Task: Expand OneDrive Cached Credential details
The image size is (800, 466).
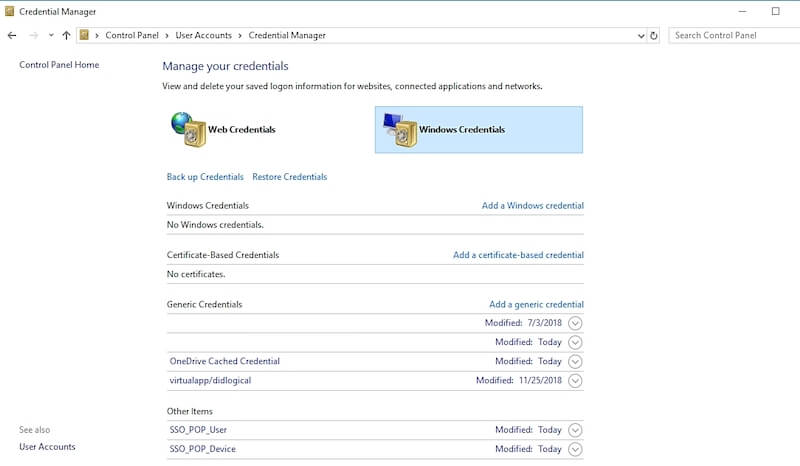Action: 575,361
